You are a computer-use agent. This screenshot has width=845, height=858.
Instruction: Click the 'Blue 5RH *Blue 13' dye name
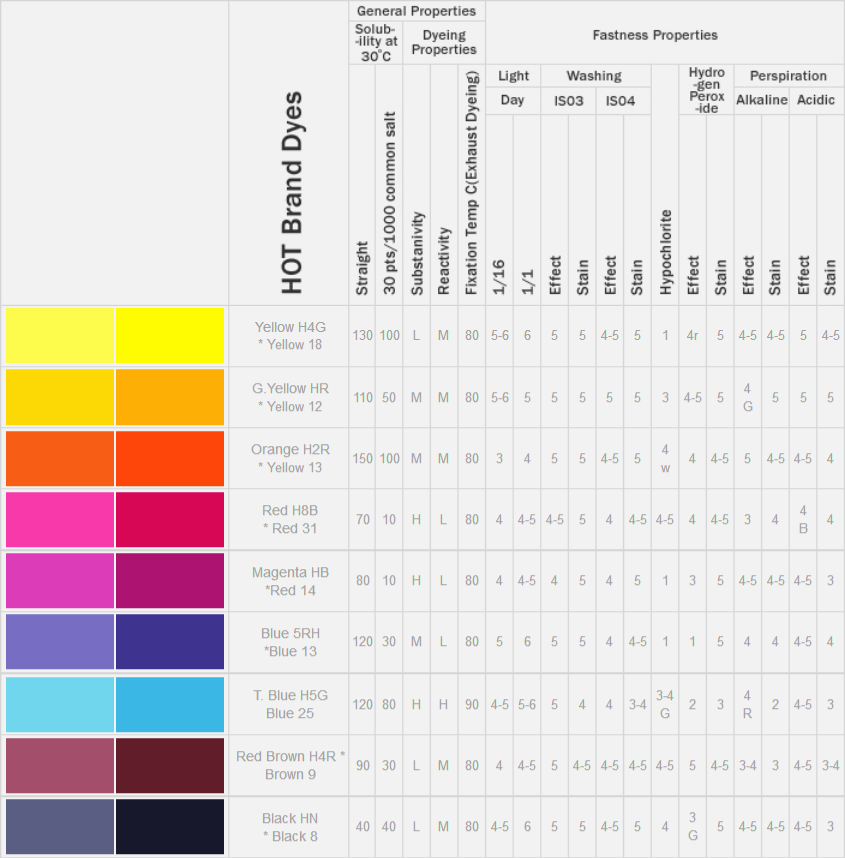290,642
